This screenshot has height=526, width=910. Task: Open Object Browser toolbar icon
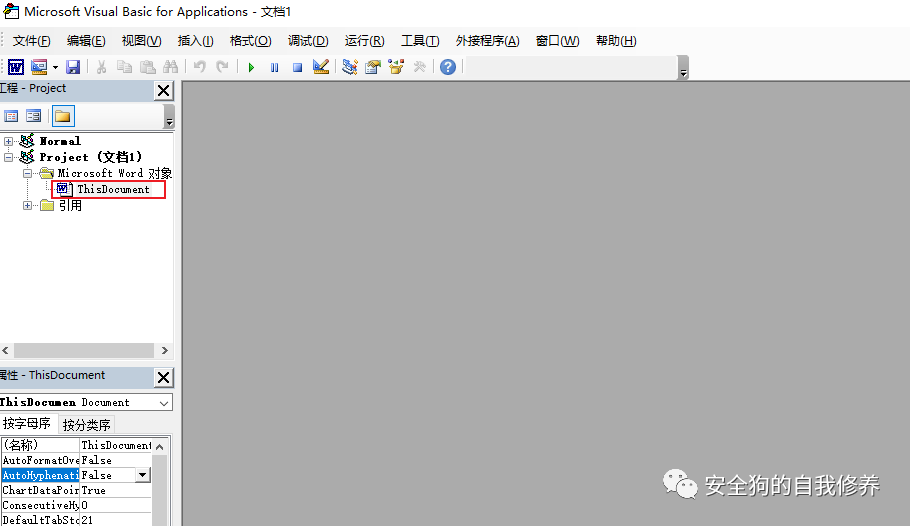pyautogui.click(x=396, y=67)
